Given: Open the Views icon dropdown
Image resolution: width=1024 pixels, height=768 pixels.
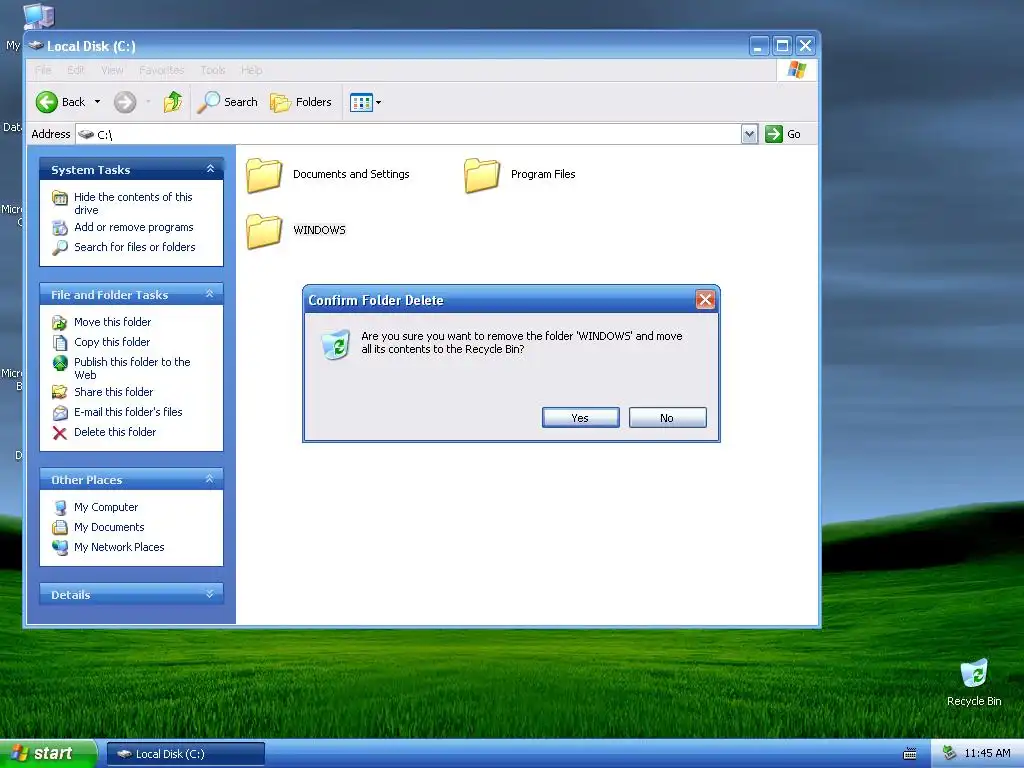Looking at the screenshot, I should pyautogui.click(x=365, y=102).
